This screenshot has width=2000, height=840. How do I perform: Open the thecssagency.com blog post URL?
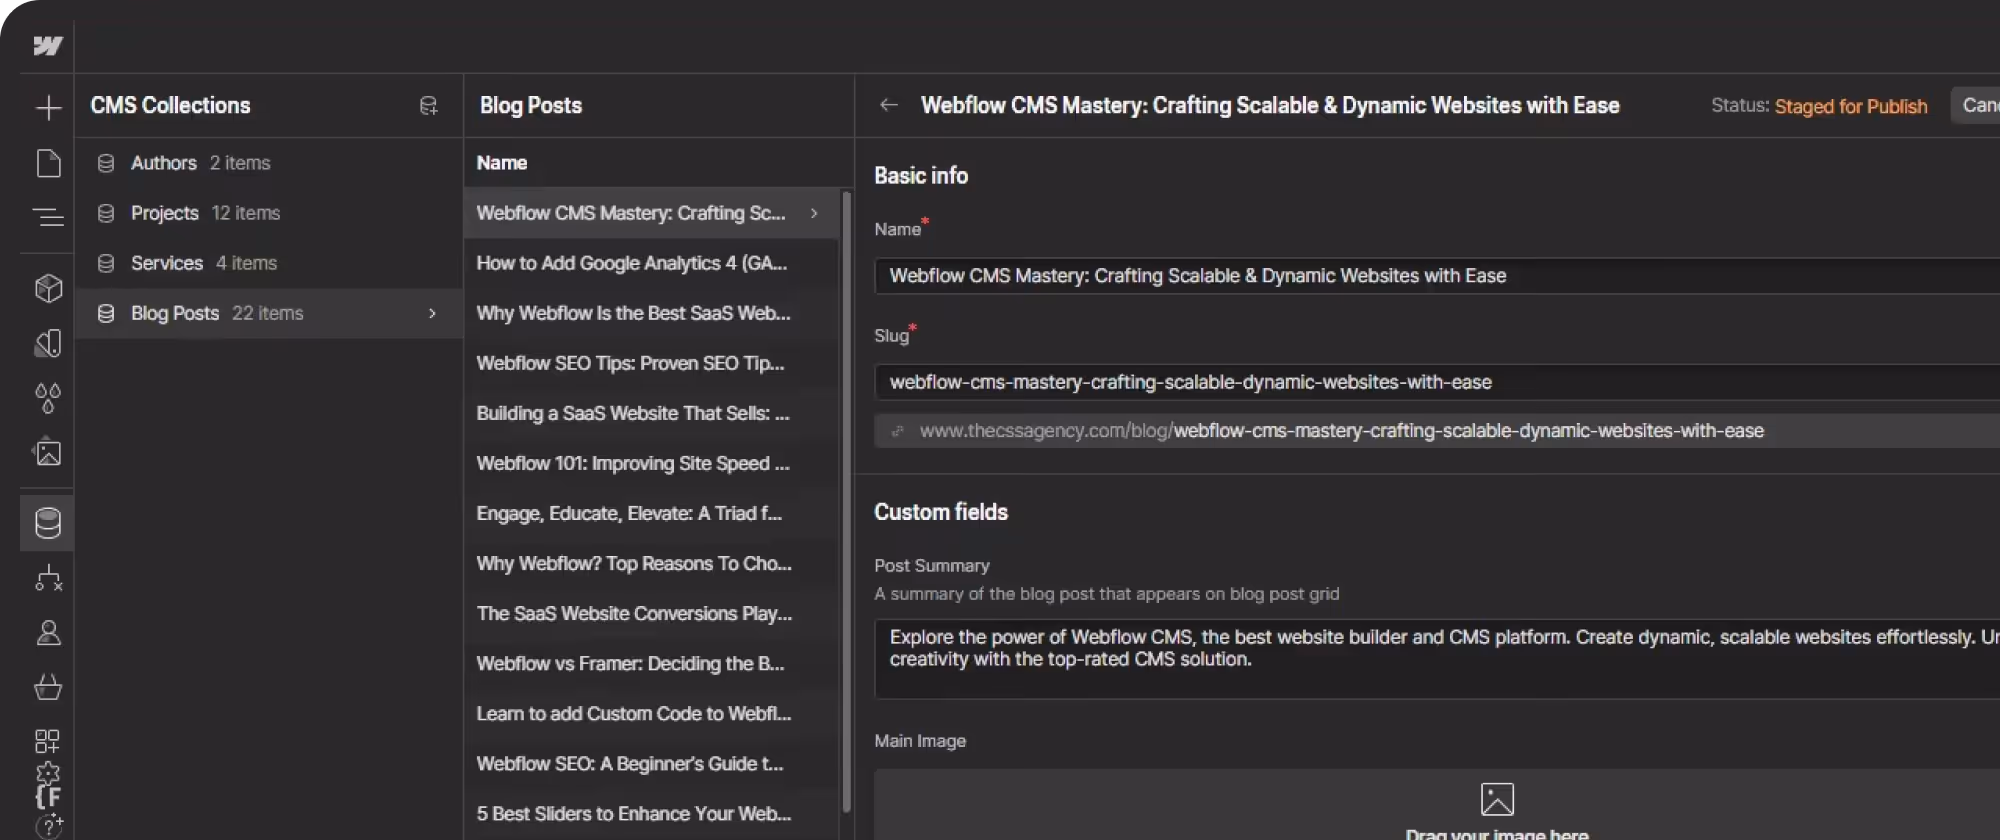1341,431
